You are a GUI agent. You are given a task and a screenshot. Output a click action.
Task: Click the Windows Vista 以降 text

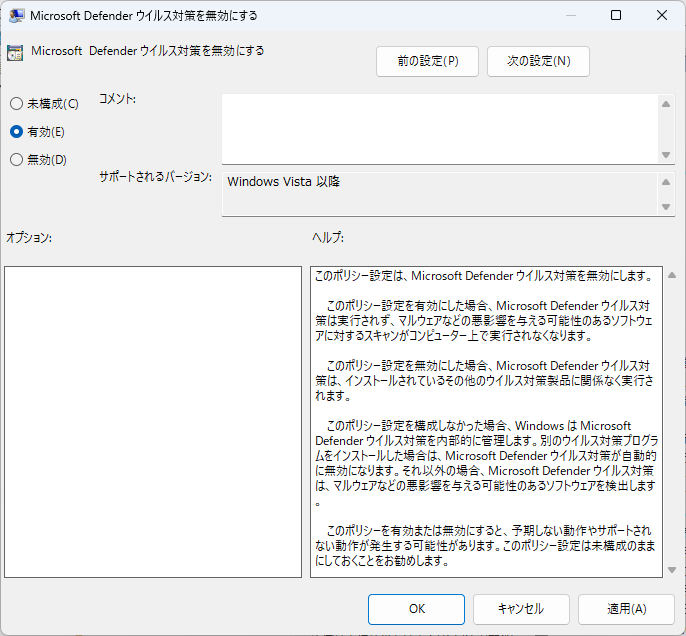coord(284,182)
